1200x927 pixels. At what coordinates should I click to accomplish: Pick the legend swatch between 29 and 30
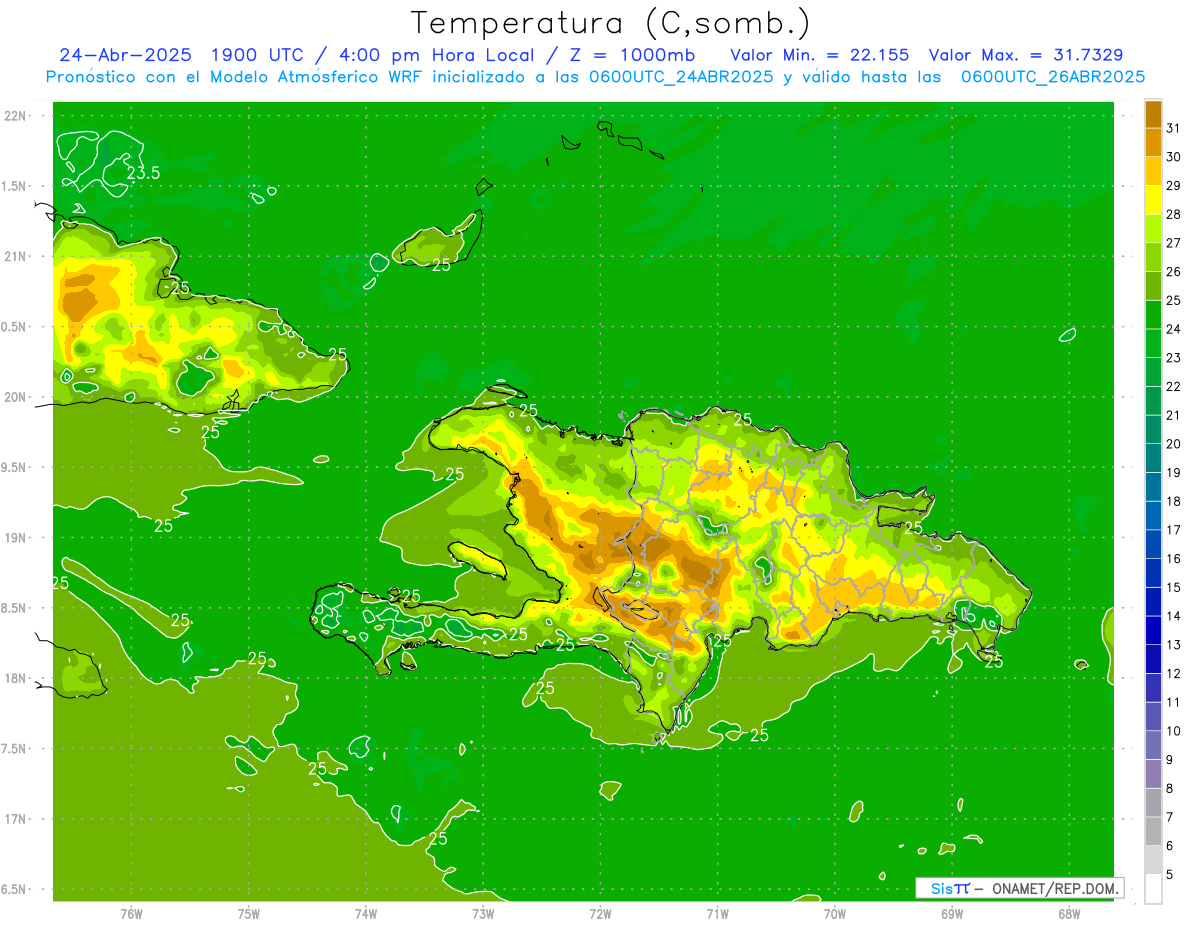click(1153, 171)
